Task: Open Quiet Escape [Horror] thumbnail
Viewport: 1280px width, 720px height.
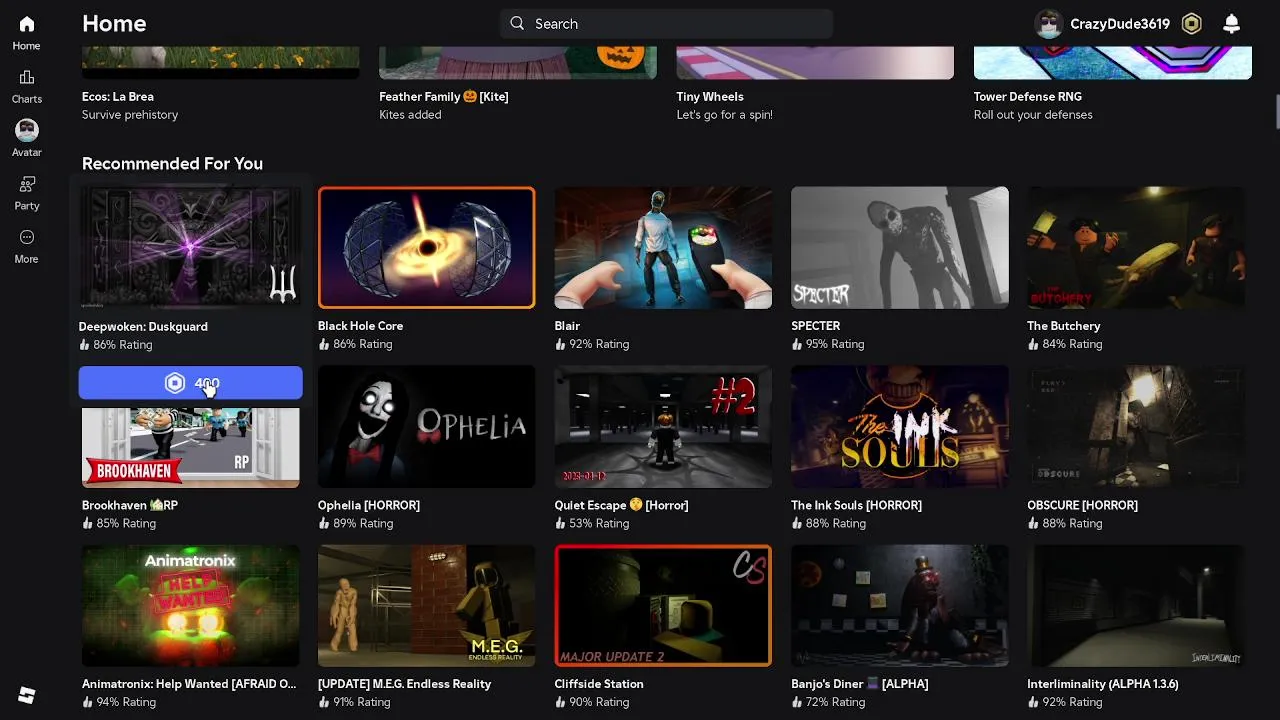Action: (663, 427)
